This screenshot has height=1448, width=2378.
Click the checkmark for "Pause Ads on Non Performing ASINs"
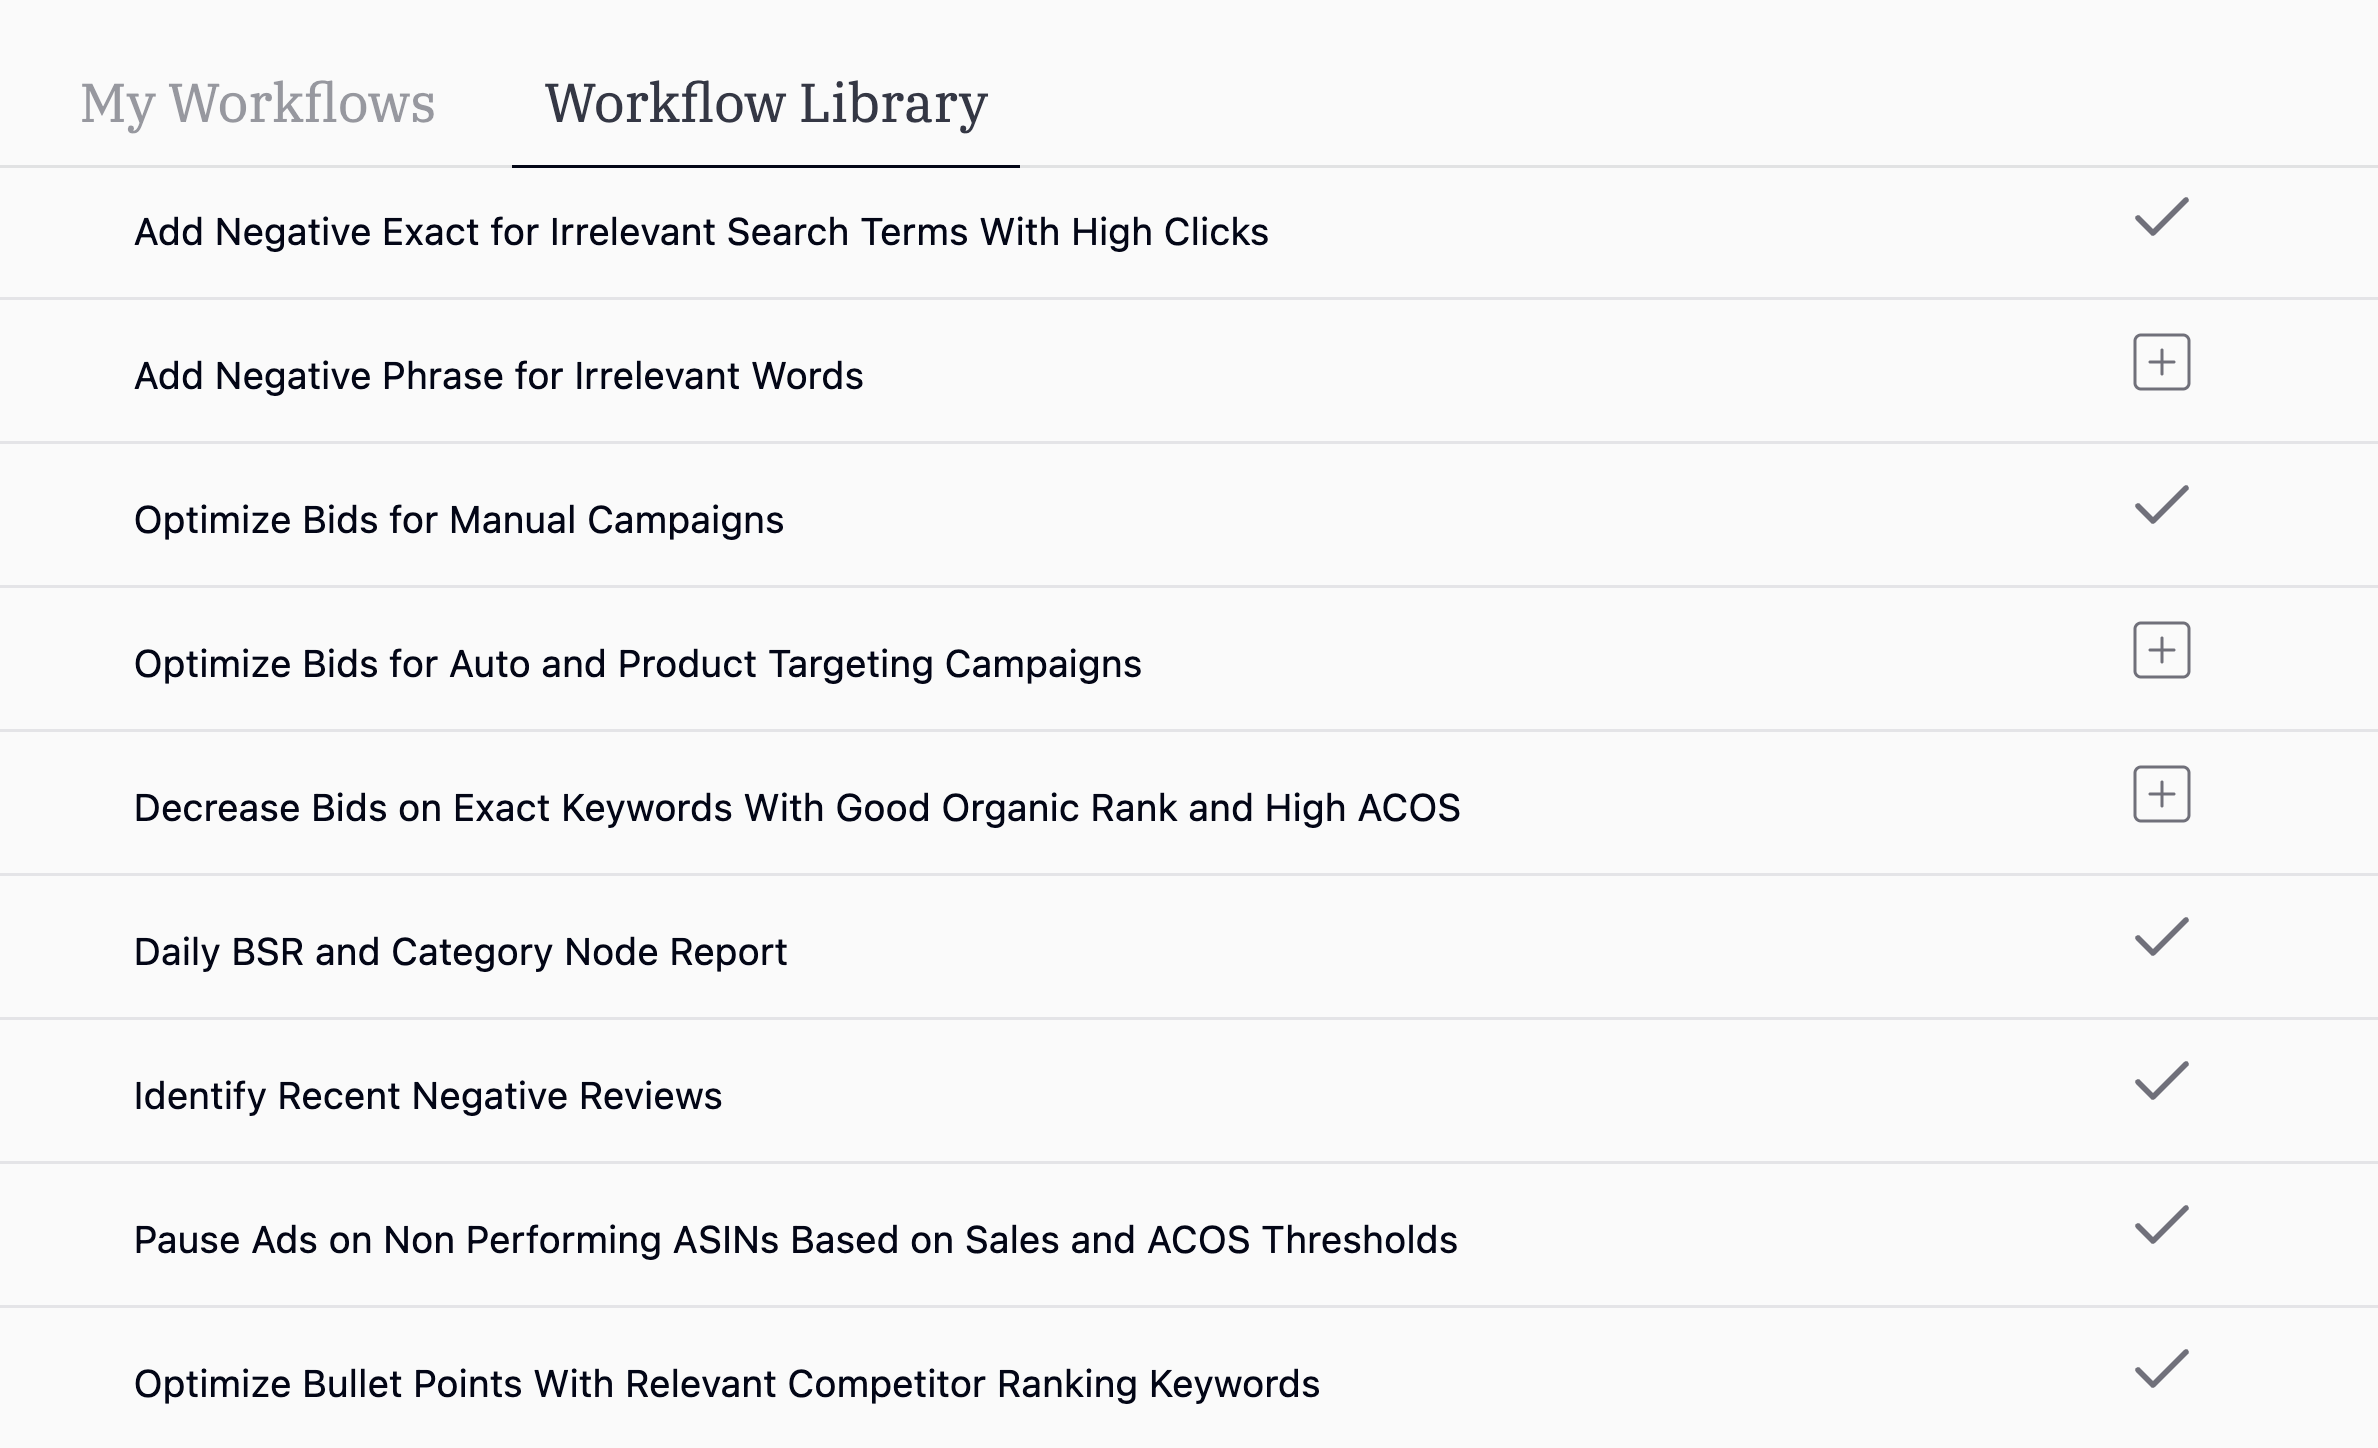point(2161,1226)
